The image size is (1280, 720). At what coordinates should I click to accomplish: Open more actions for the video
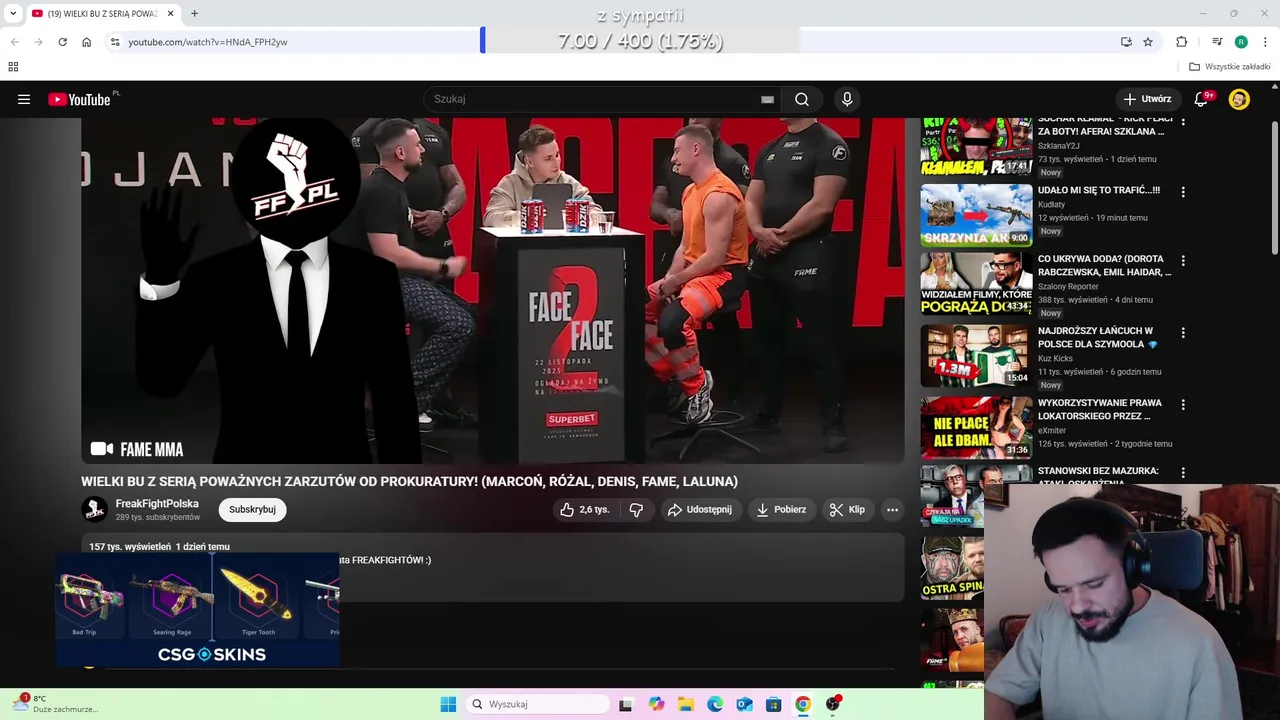pyautogui.click(x=892, y=510)
